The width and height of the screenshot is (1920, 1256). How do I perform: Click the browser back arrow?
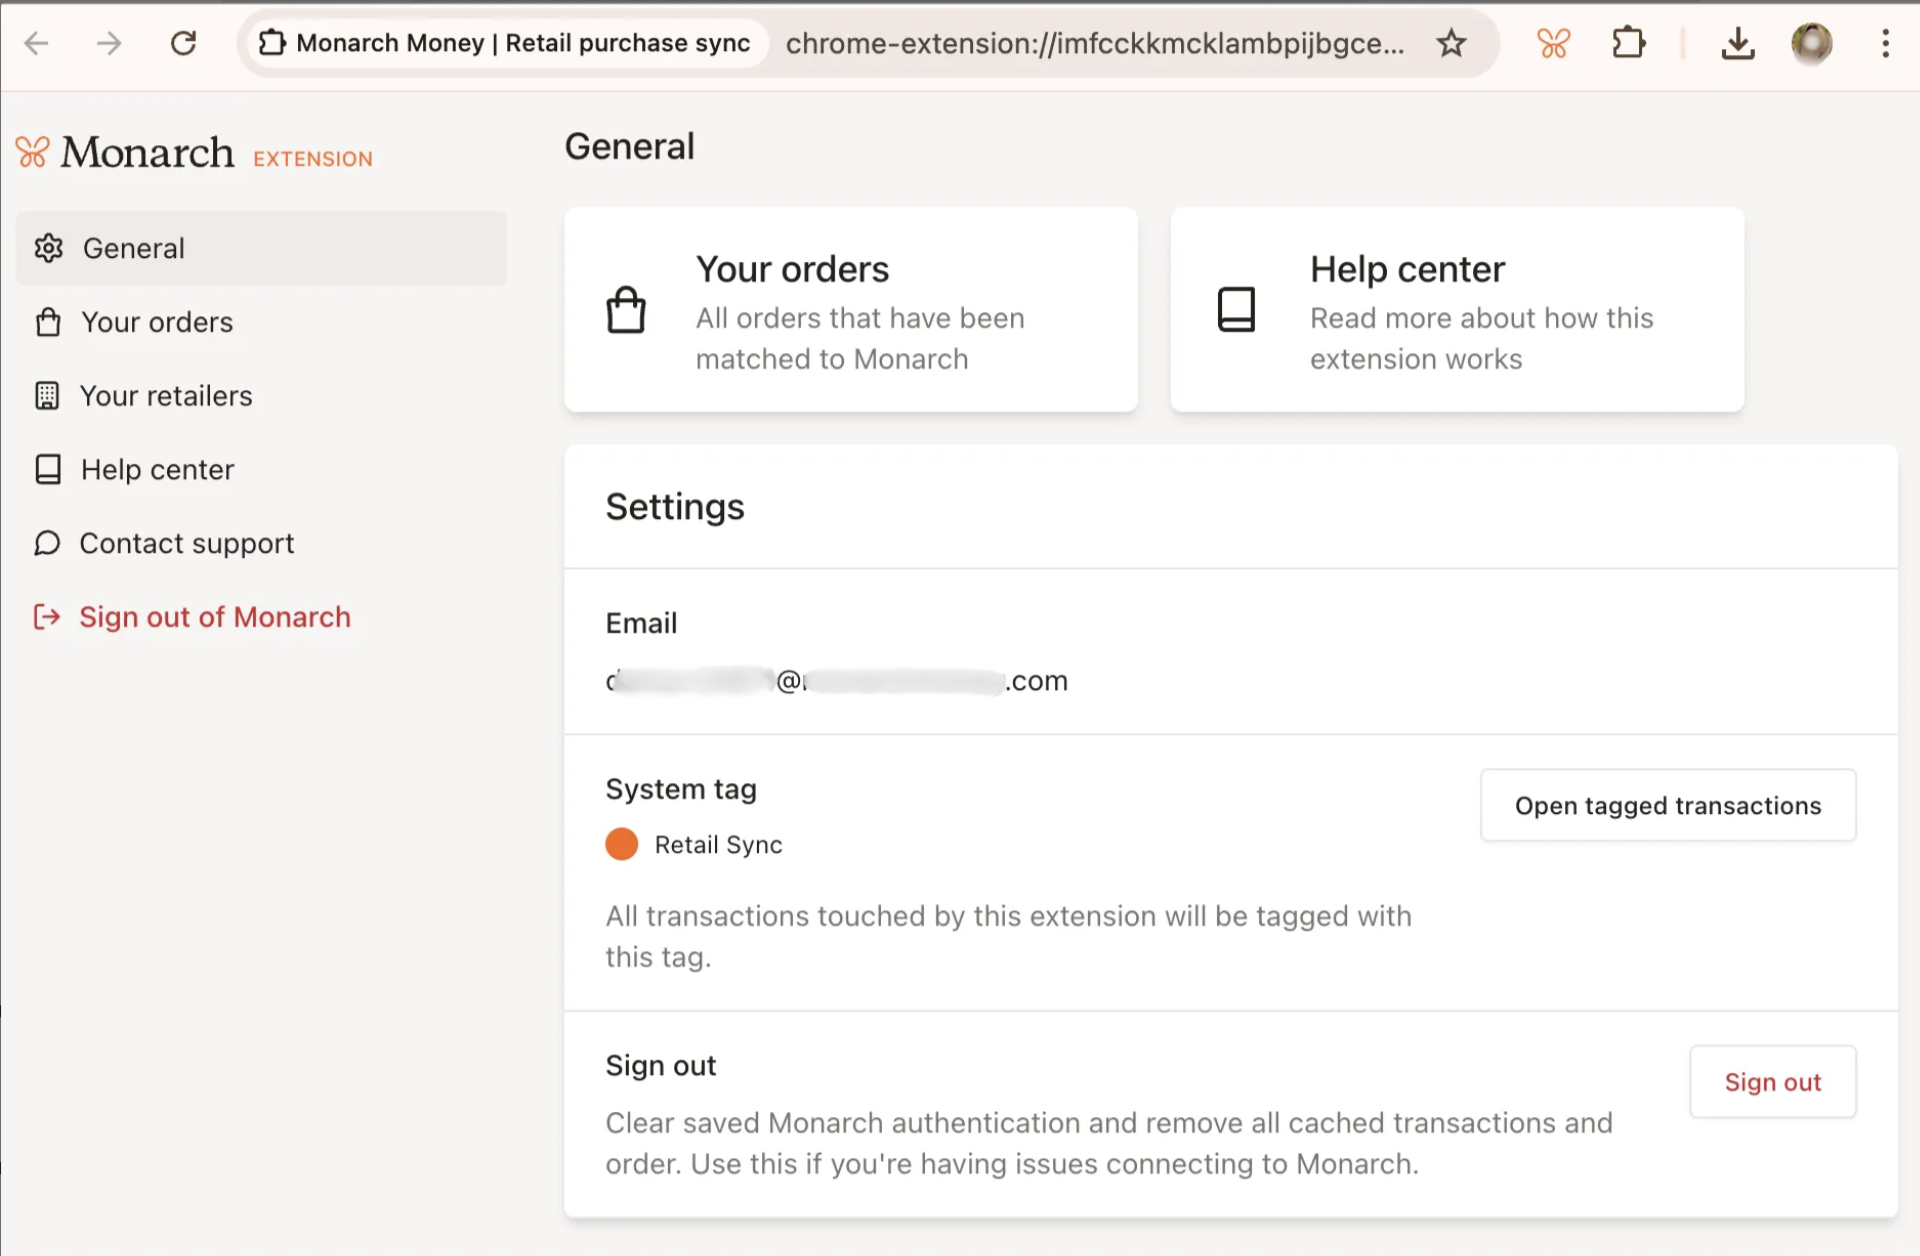37,43
